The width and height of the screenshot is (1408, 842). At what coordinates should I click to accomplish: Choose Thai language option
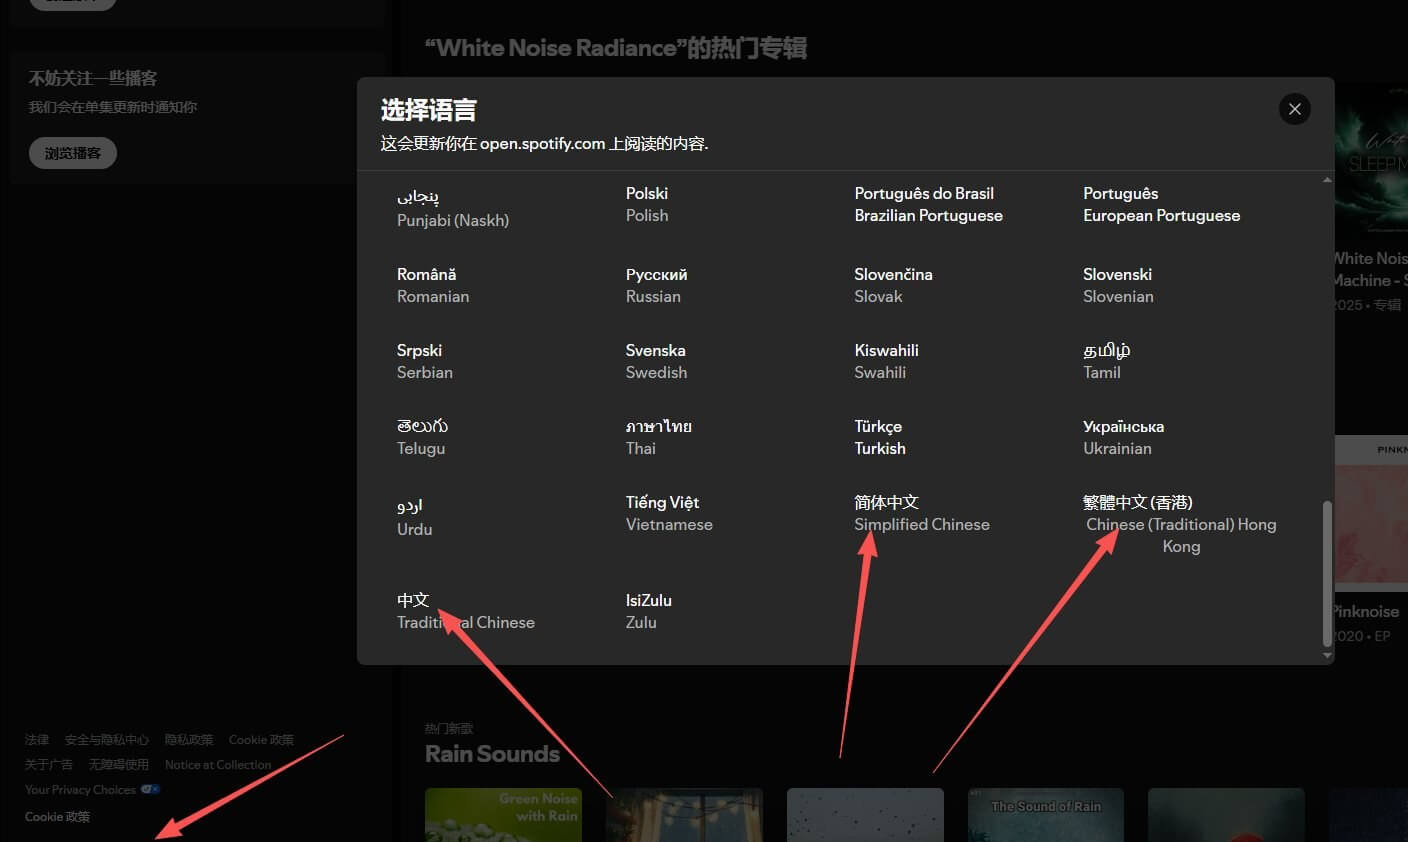click(658, 437)
